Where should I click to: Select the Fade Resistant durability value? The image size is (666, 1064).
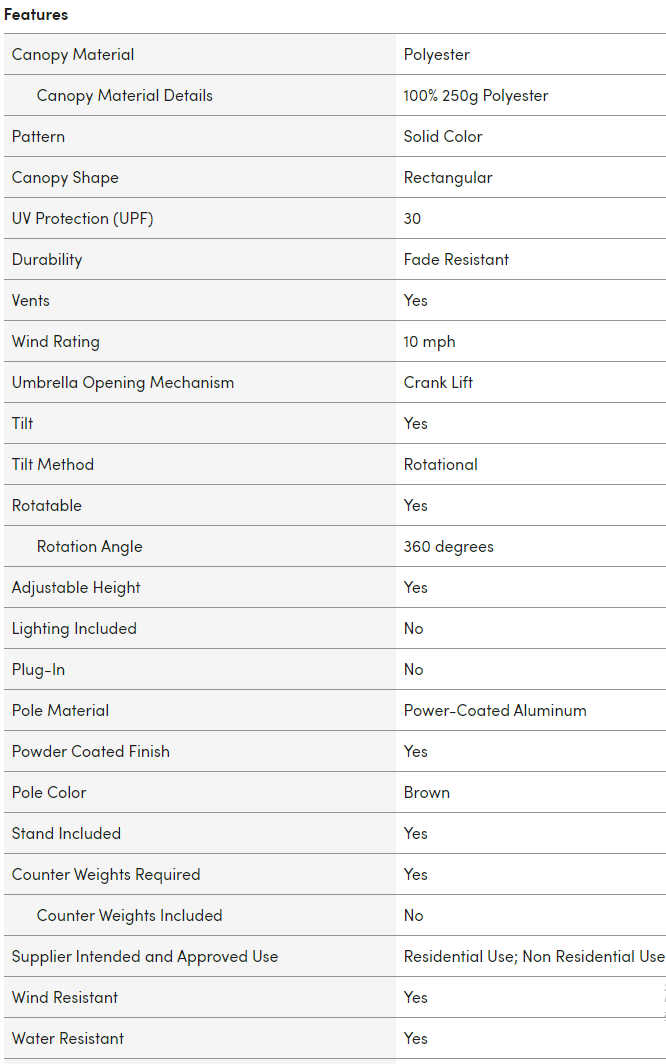point(456,260)
